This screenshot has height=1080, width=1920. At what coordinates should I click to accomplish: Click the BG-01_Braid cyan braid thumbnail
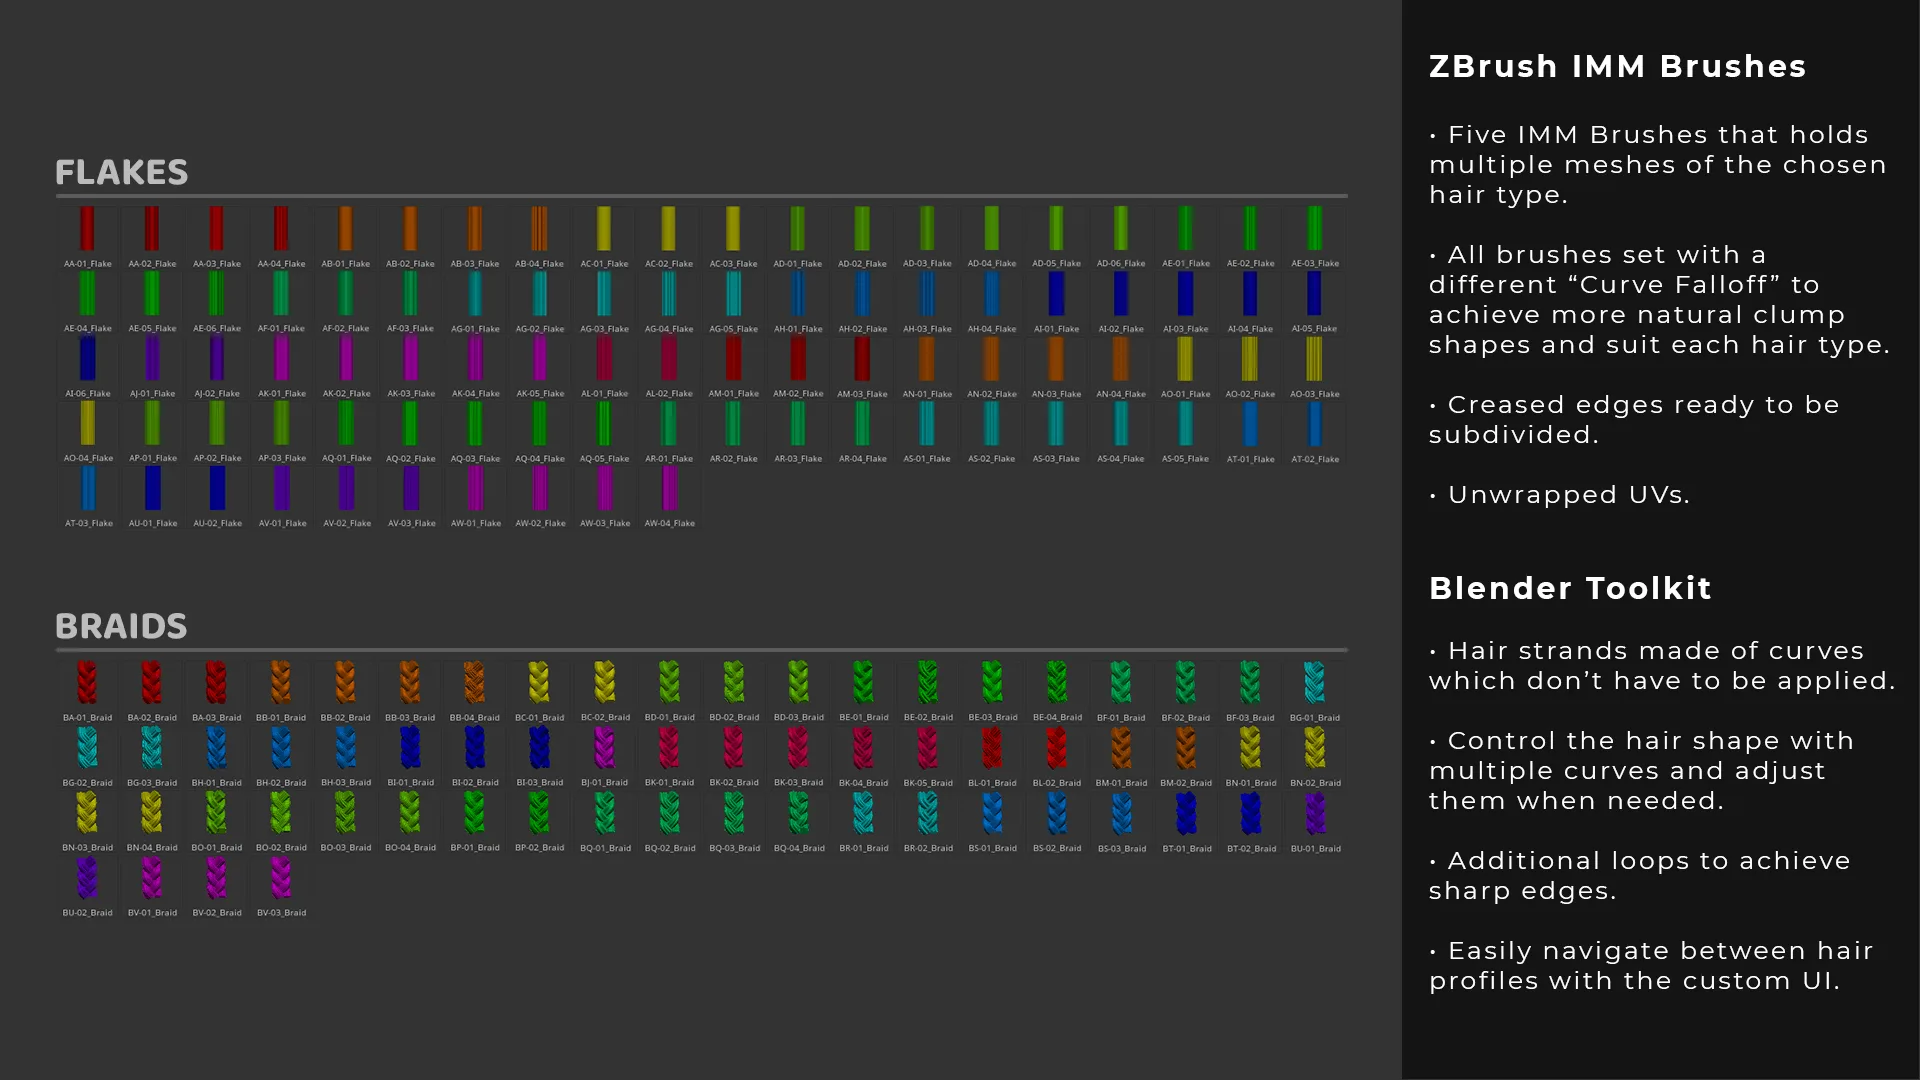1315,684
